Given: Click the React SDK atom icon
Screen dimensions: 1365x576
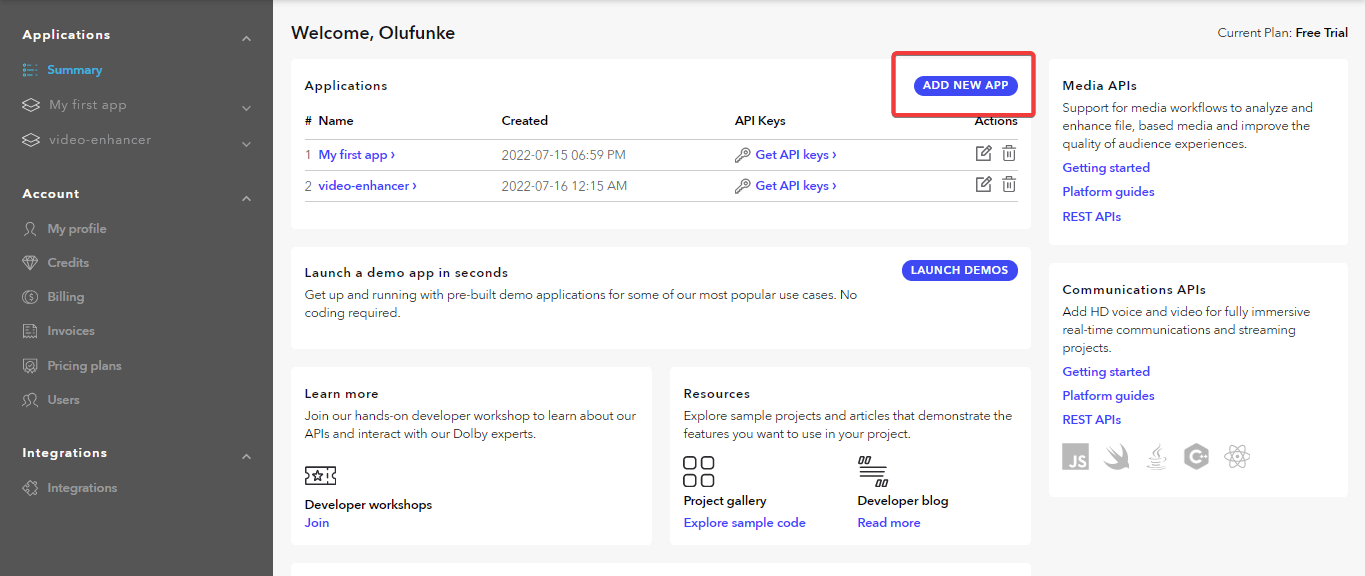Looking at the screenshot, I should pos(1238,458).
